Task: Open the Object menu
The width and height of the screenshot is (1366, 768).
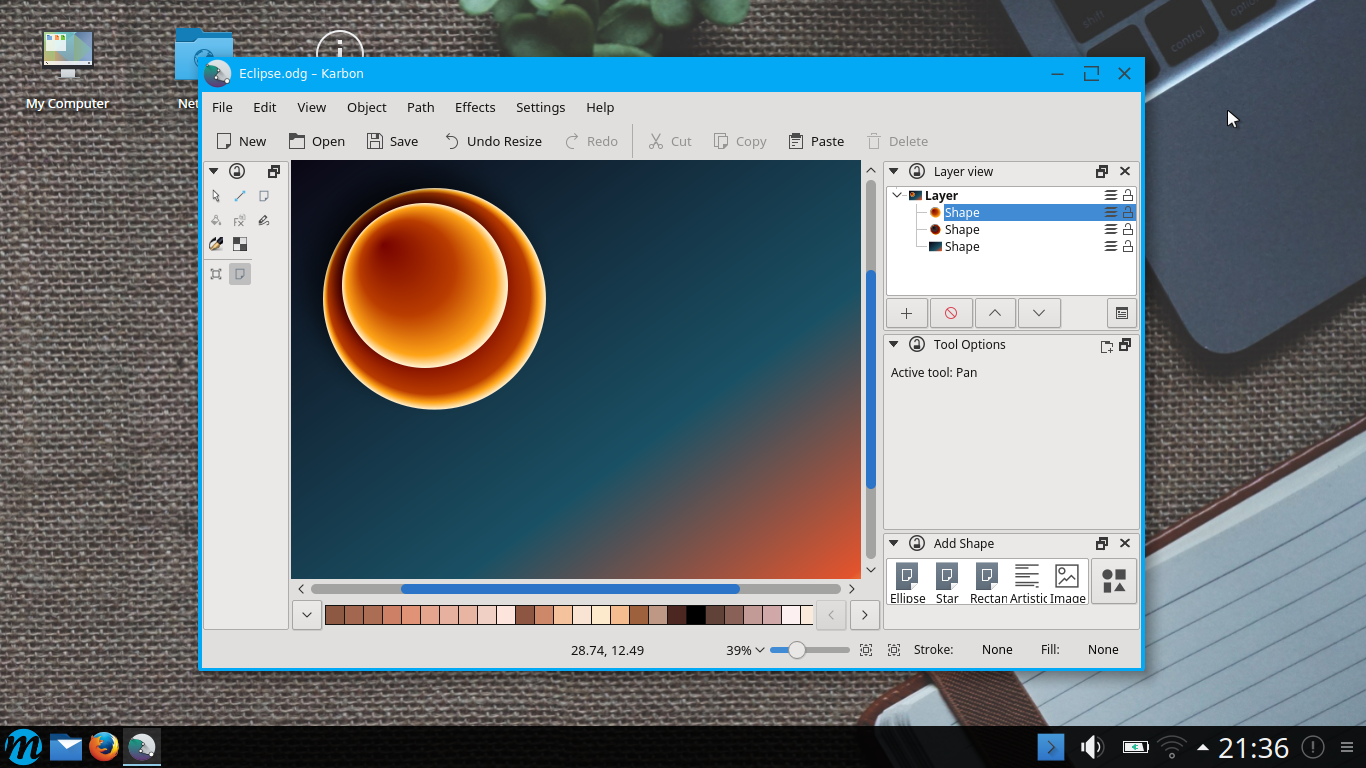Action: pos(367,107)
